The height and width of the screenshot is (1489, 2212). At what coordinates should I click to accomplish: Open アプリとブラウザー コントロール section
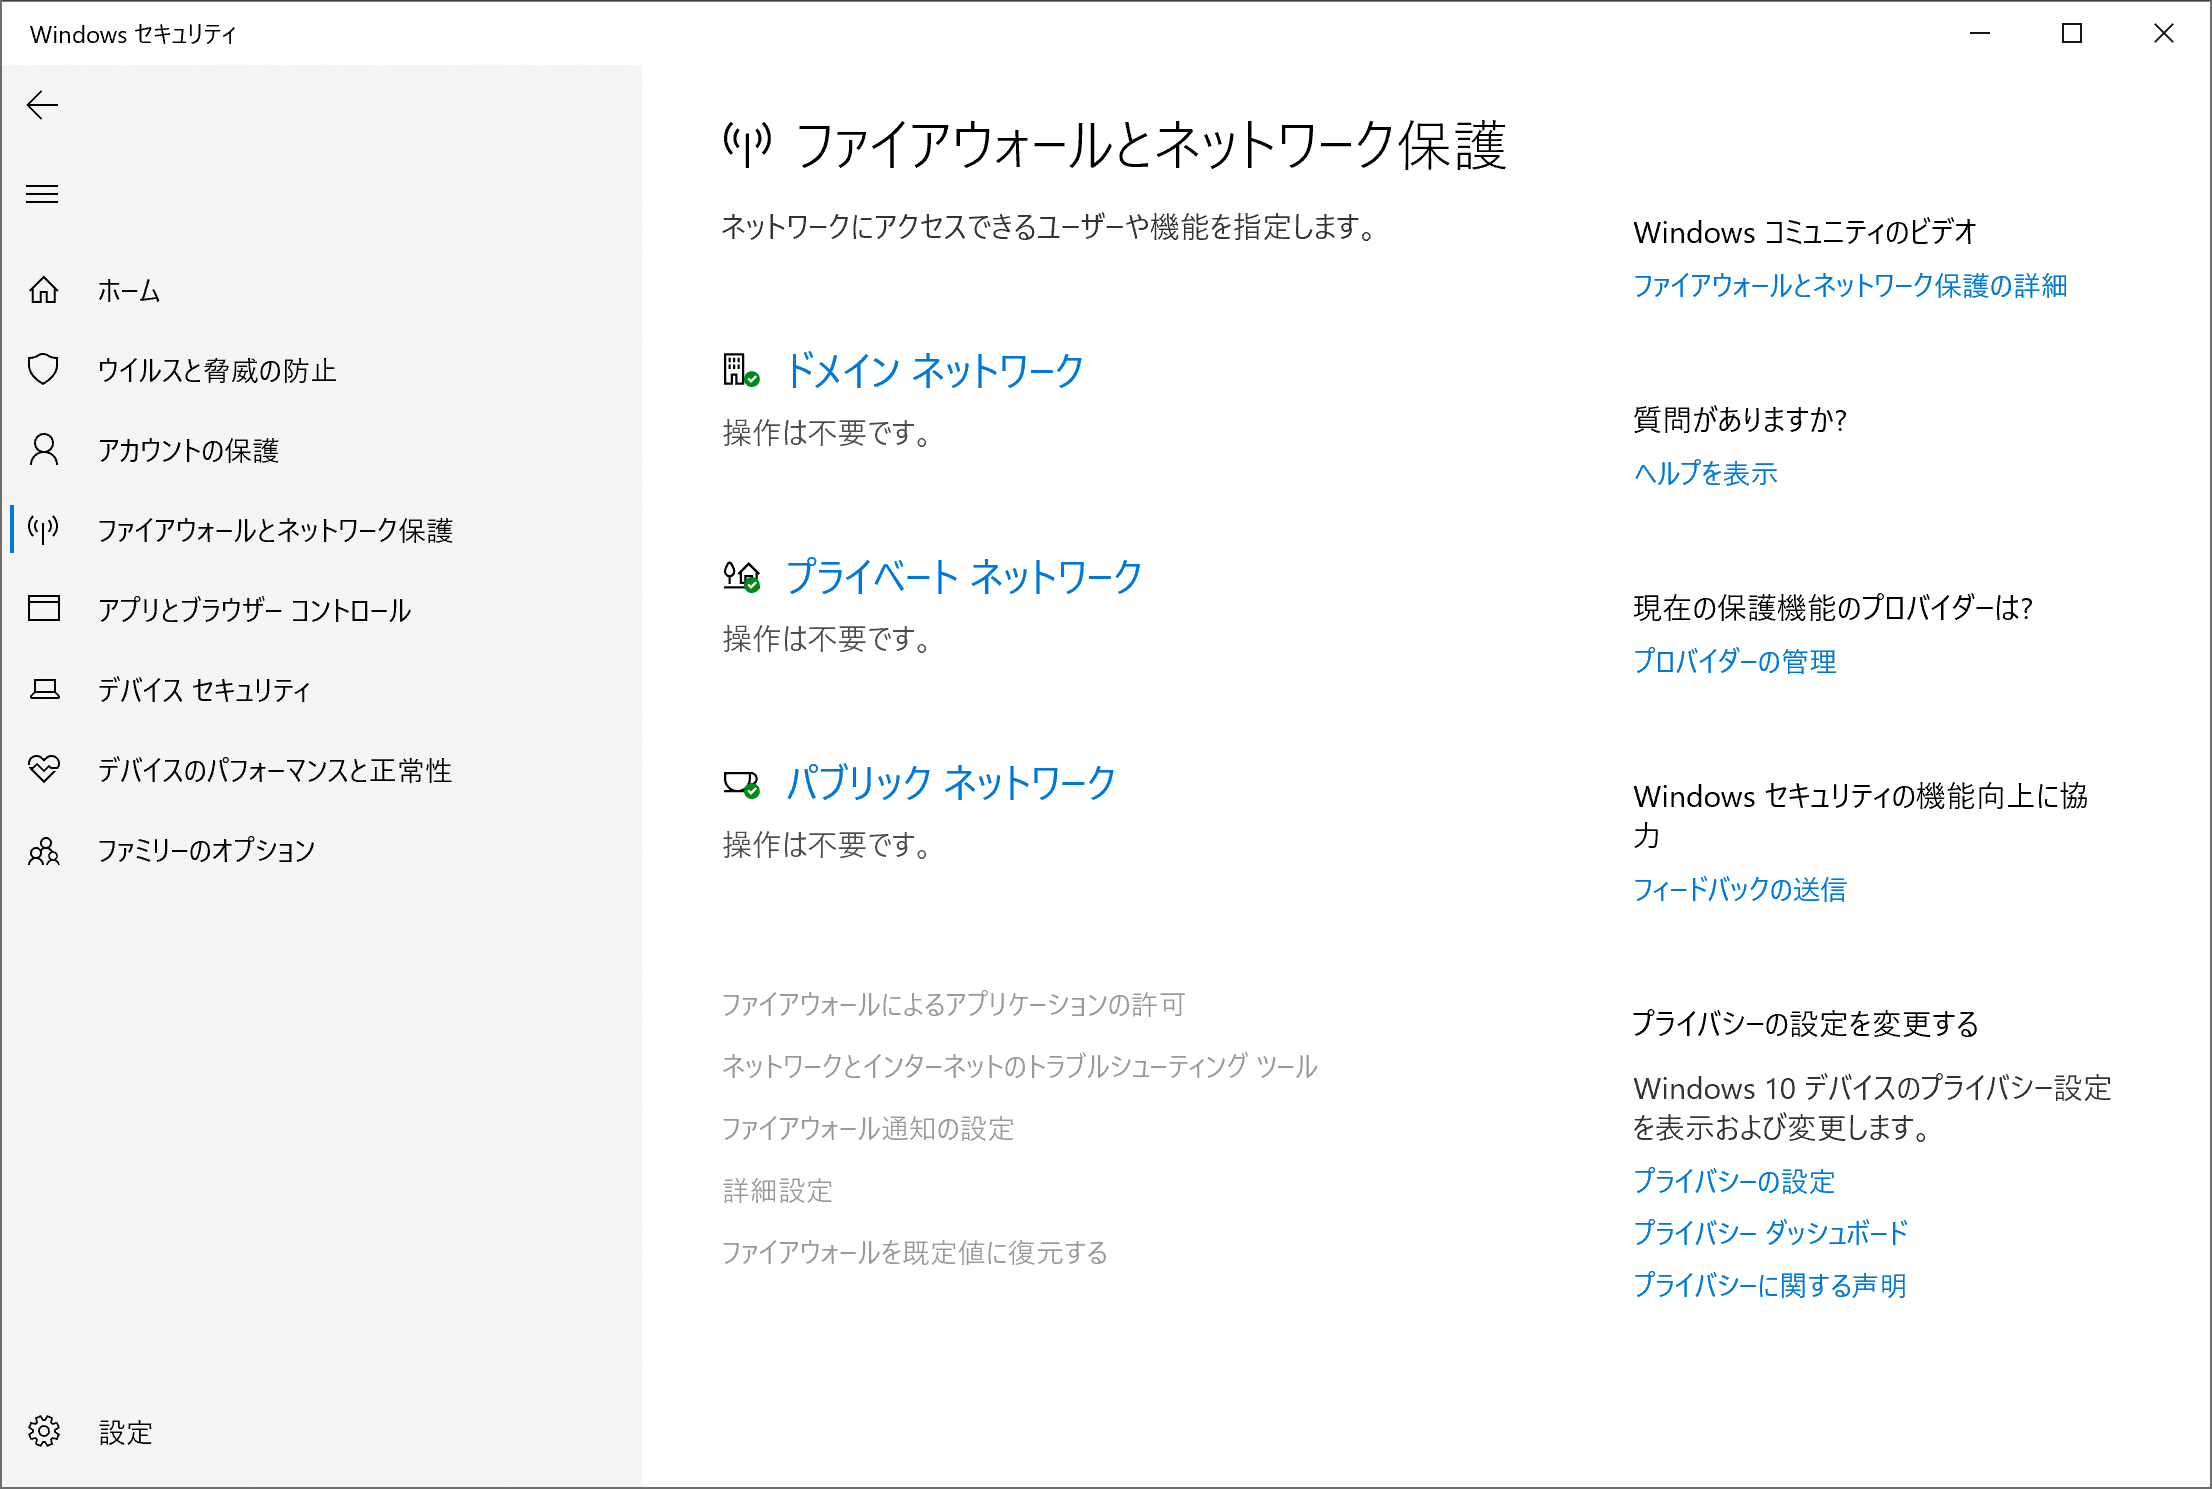click(254, 610)
